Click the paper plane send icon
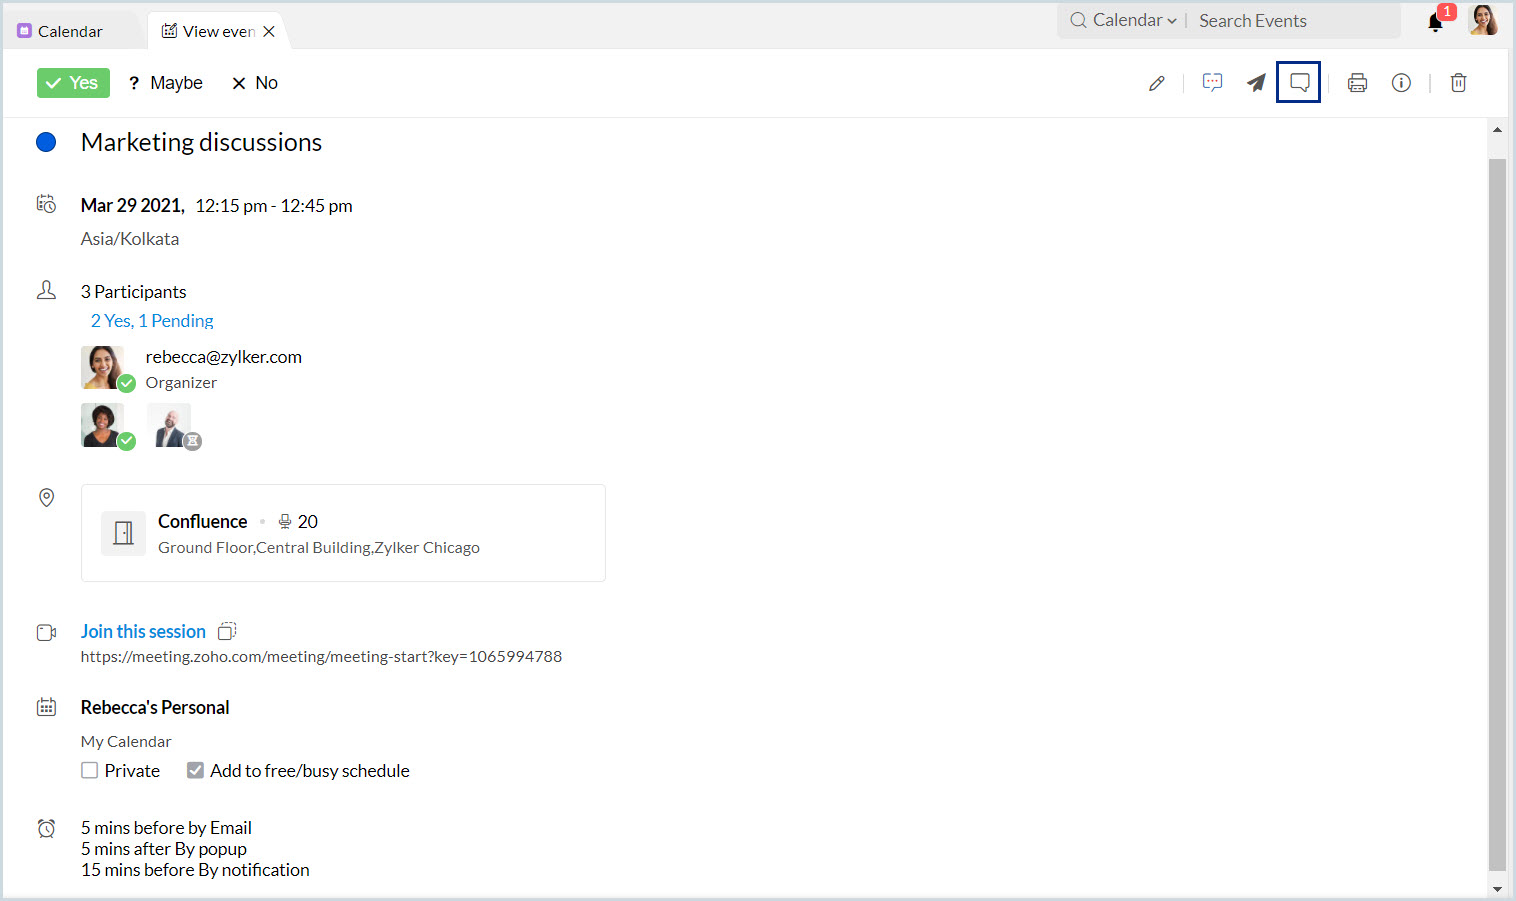 (1256, 83)
